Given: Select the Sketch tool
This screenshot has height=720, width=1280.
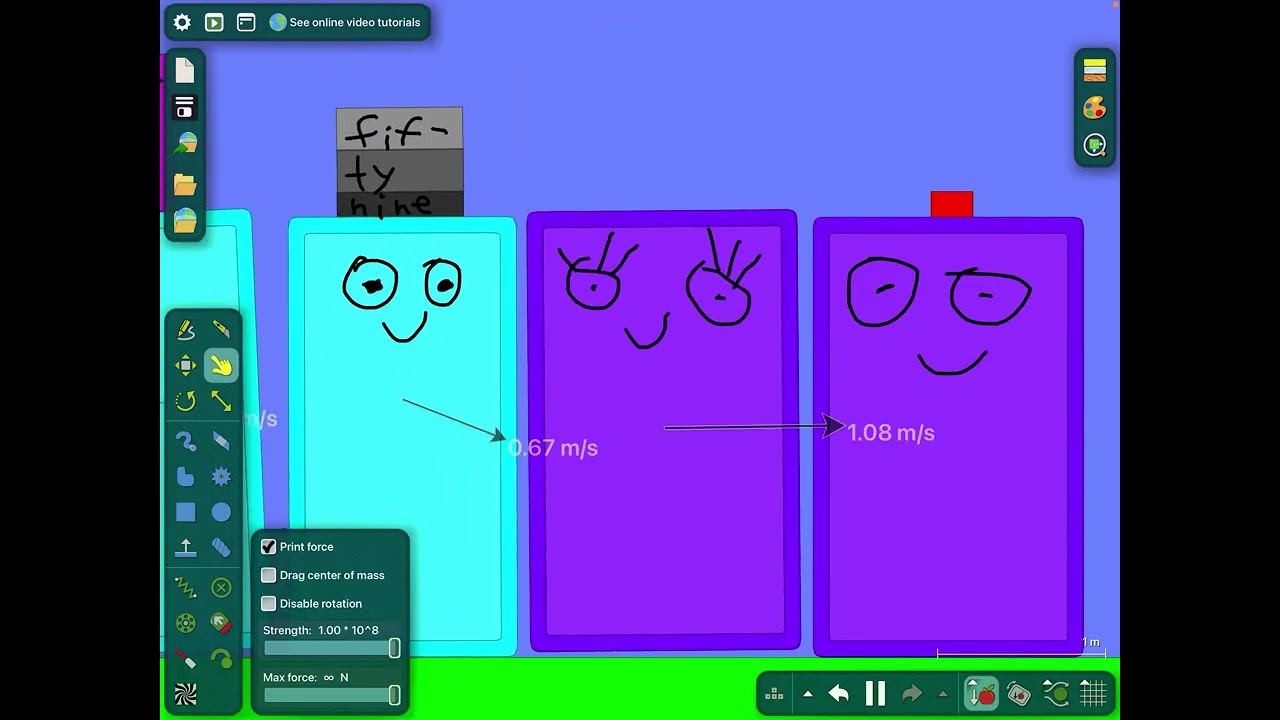Looking at the screenshot, I should (x=186, y=330).
